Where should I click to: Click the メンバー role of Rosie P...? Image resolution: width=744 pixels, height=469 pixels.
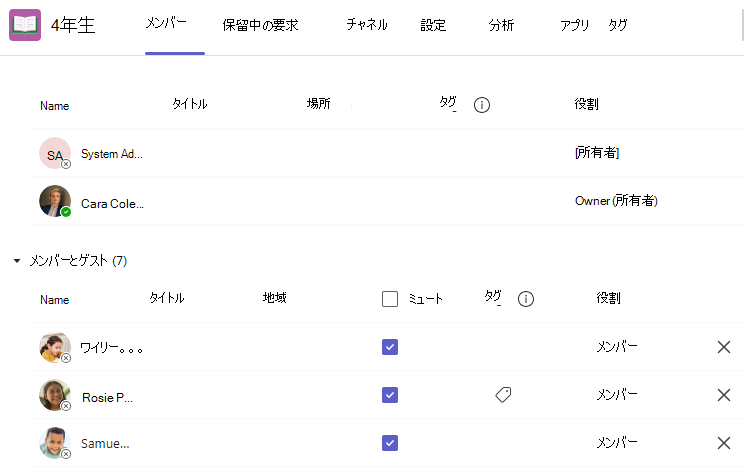(x=617, y=394)
